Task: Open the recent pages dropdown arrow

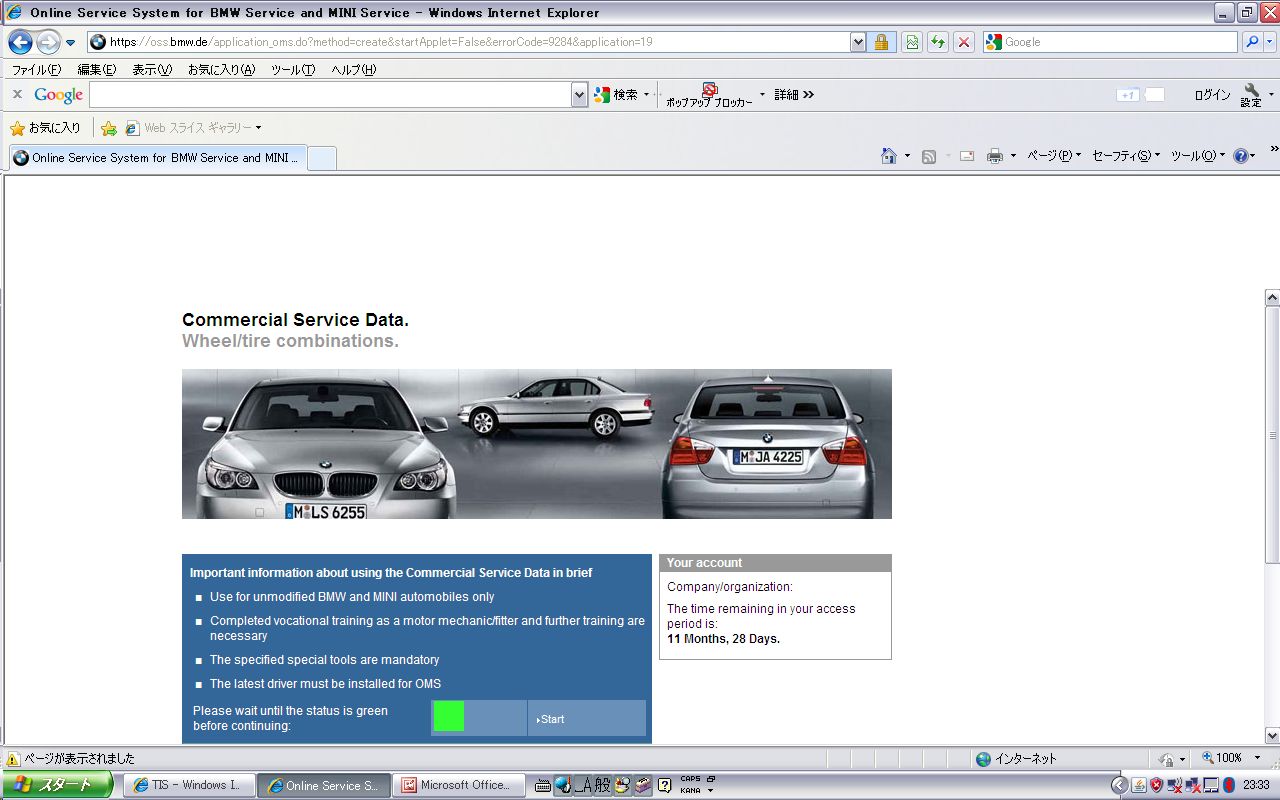Action: [71, 43]
